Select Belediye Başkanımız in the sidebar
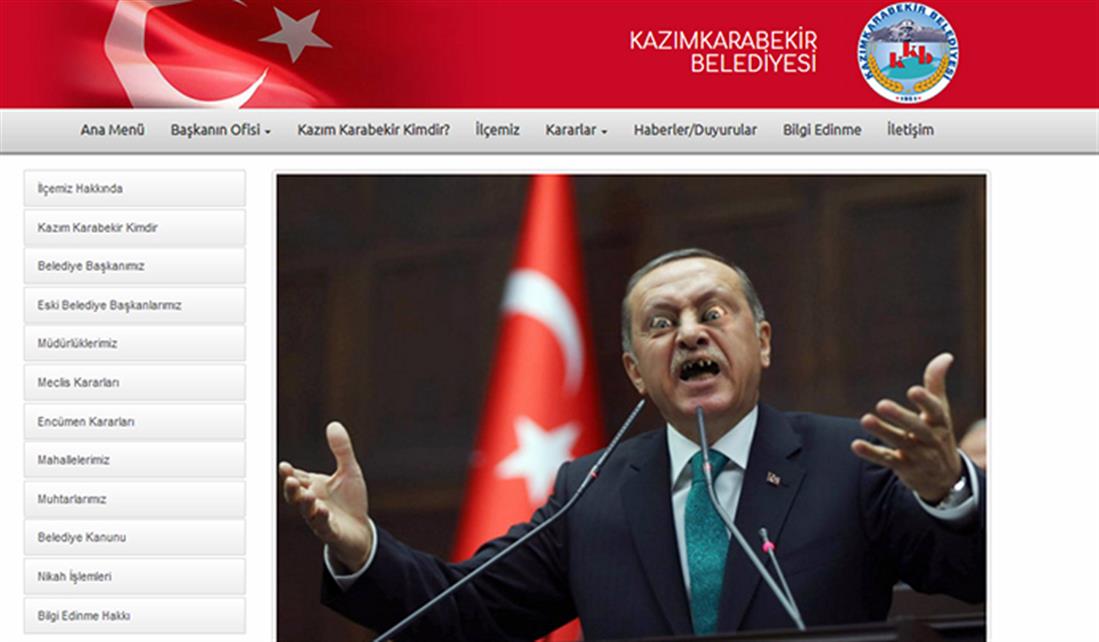1099x642 pixels. [x=134, y=266]
